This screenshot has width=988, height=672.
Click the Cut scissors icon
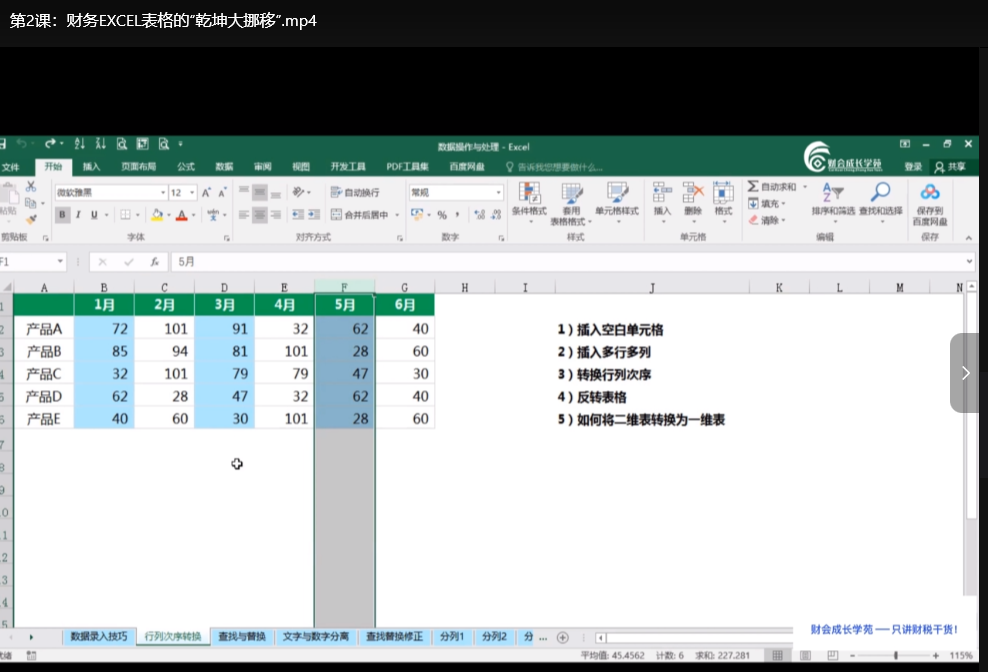click(31, 187)
